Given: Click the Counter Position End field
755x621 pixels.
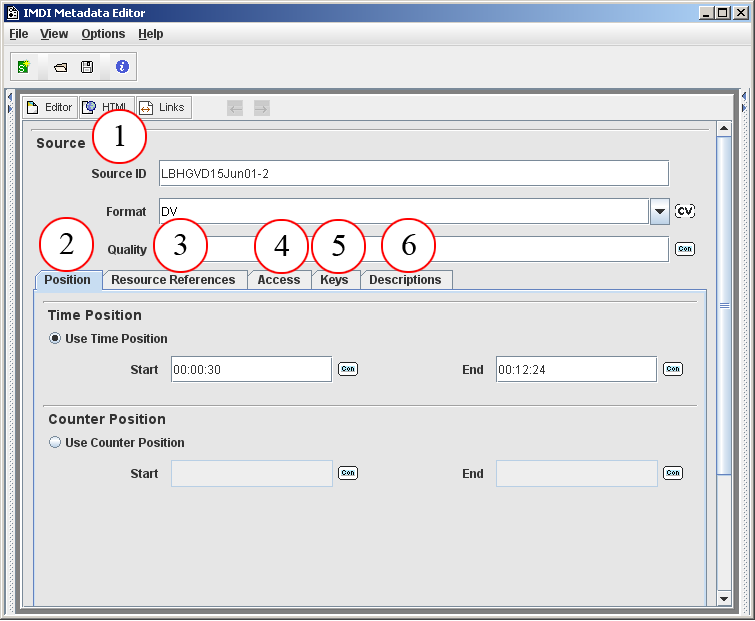Looking at the screenshot, I should point(576,473).
